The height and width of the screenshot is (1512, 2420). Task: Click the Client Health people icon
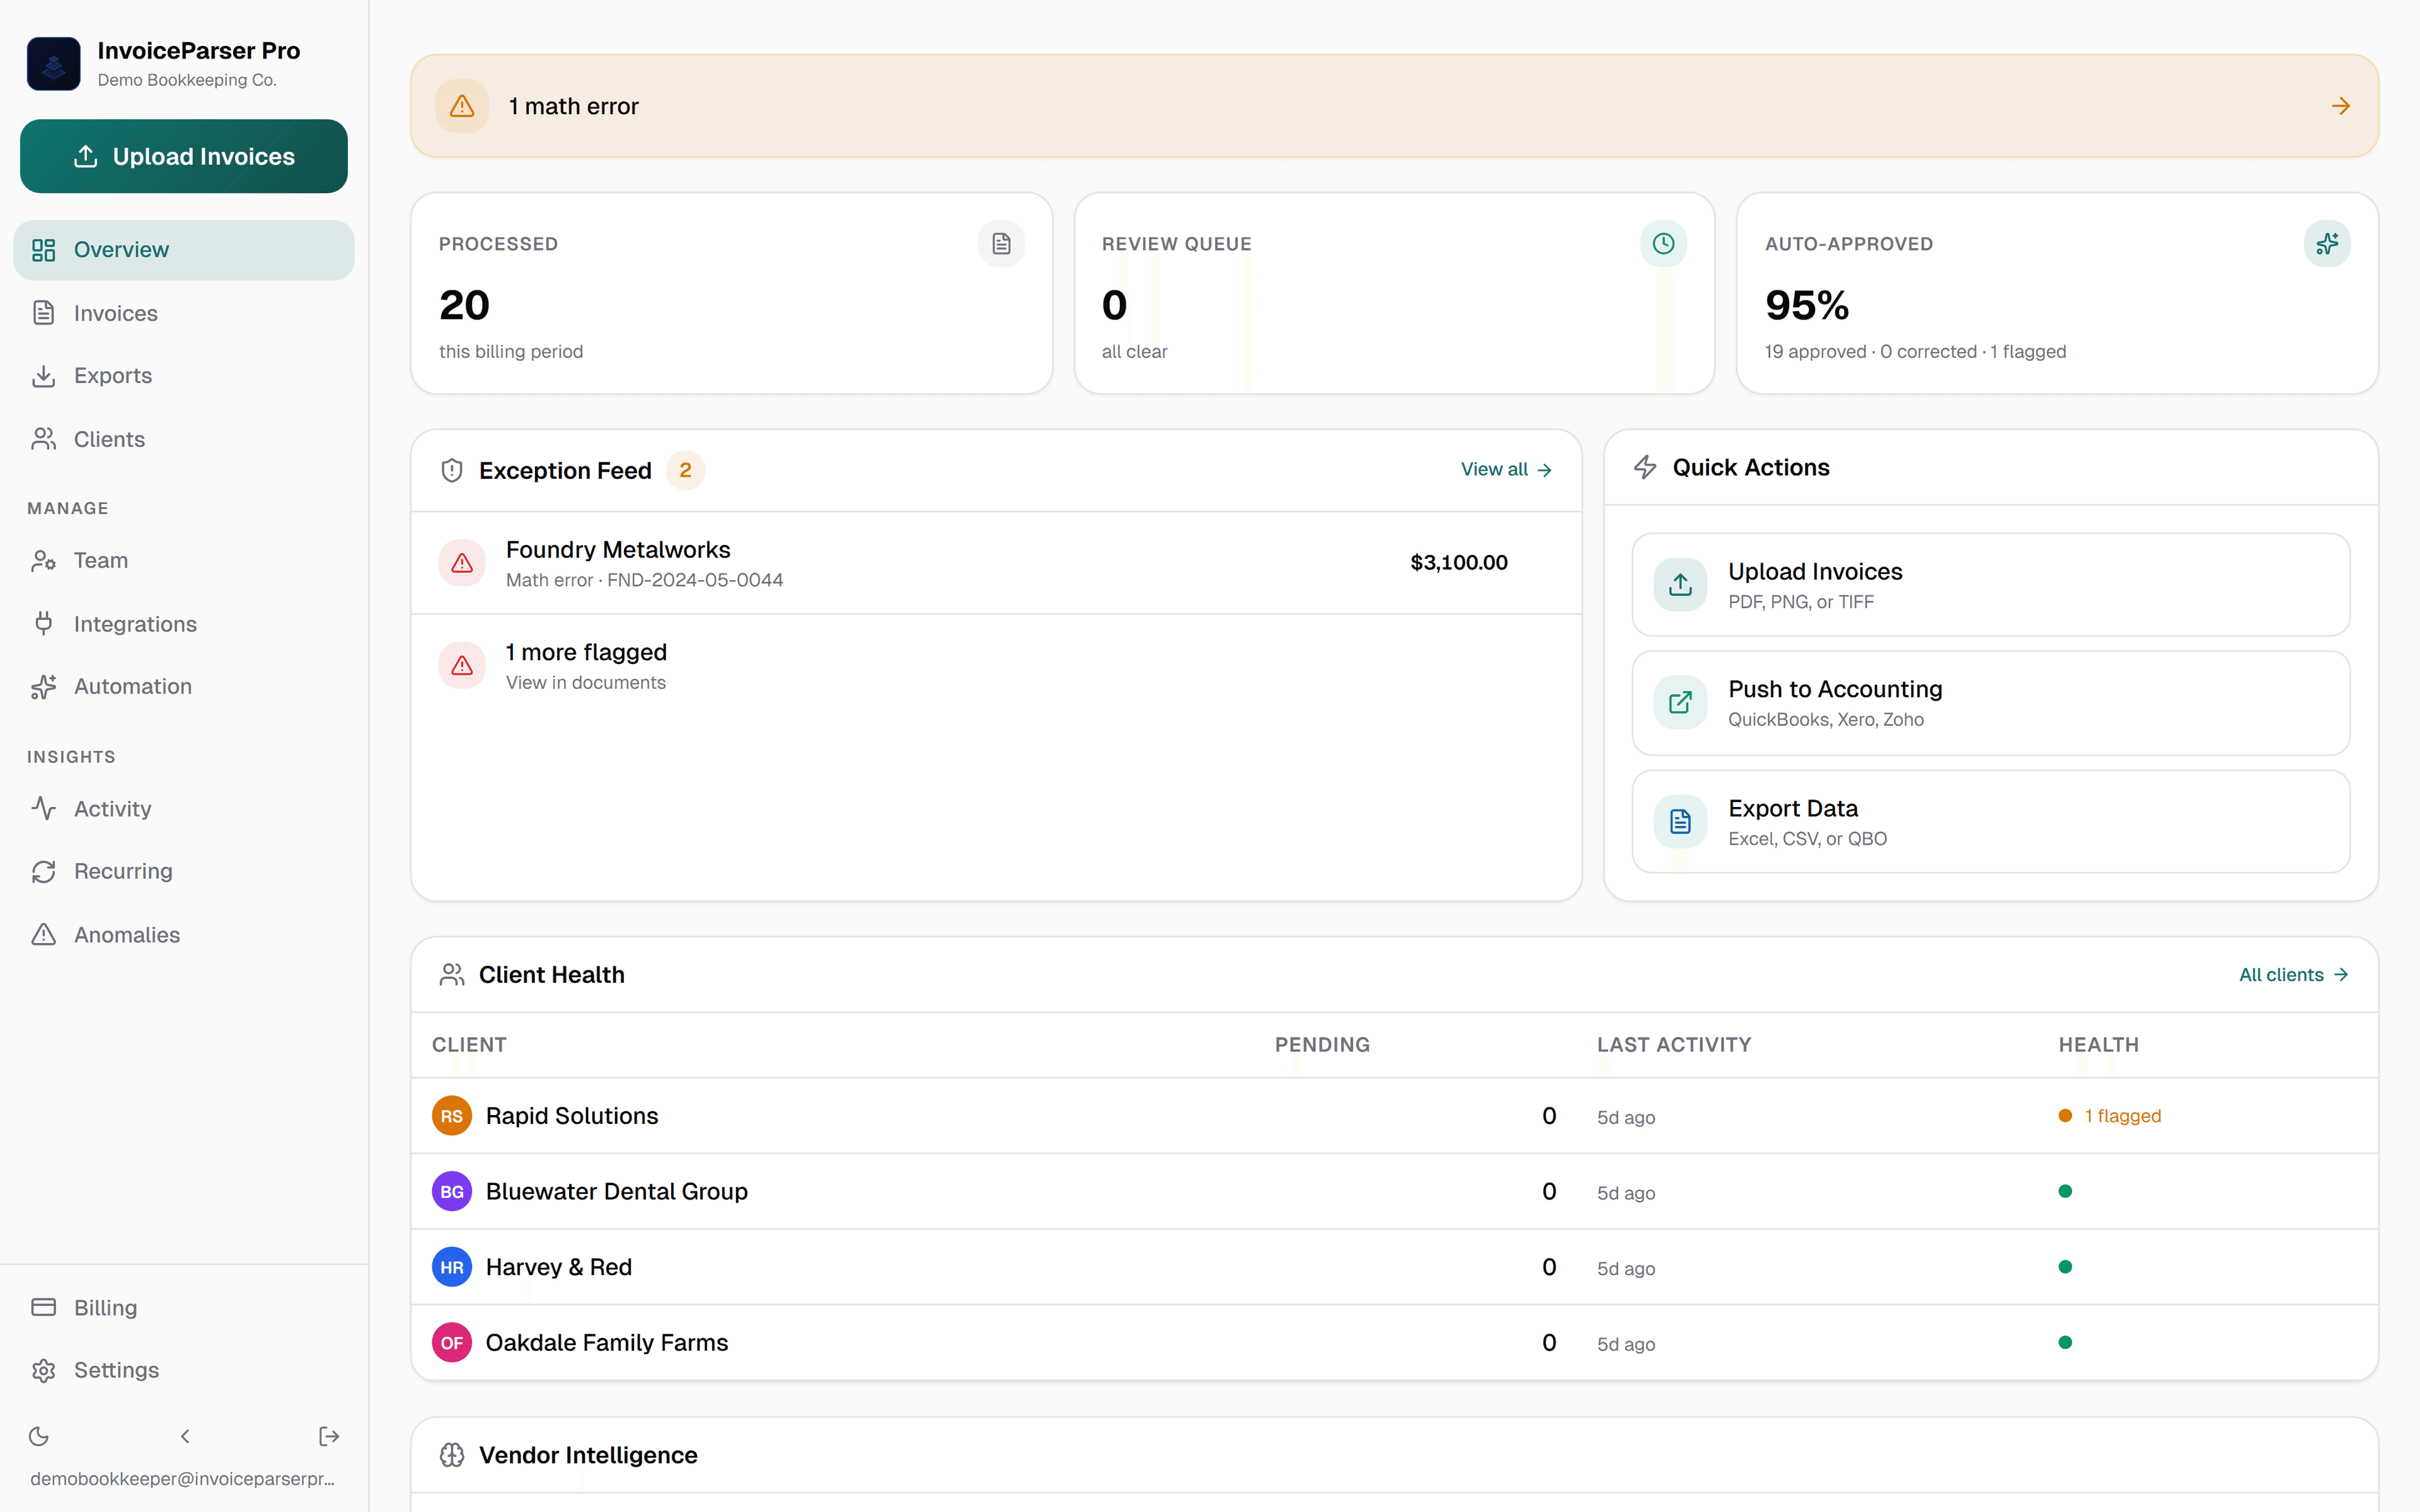point(452,974)
